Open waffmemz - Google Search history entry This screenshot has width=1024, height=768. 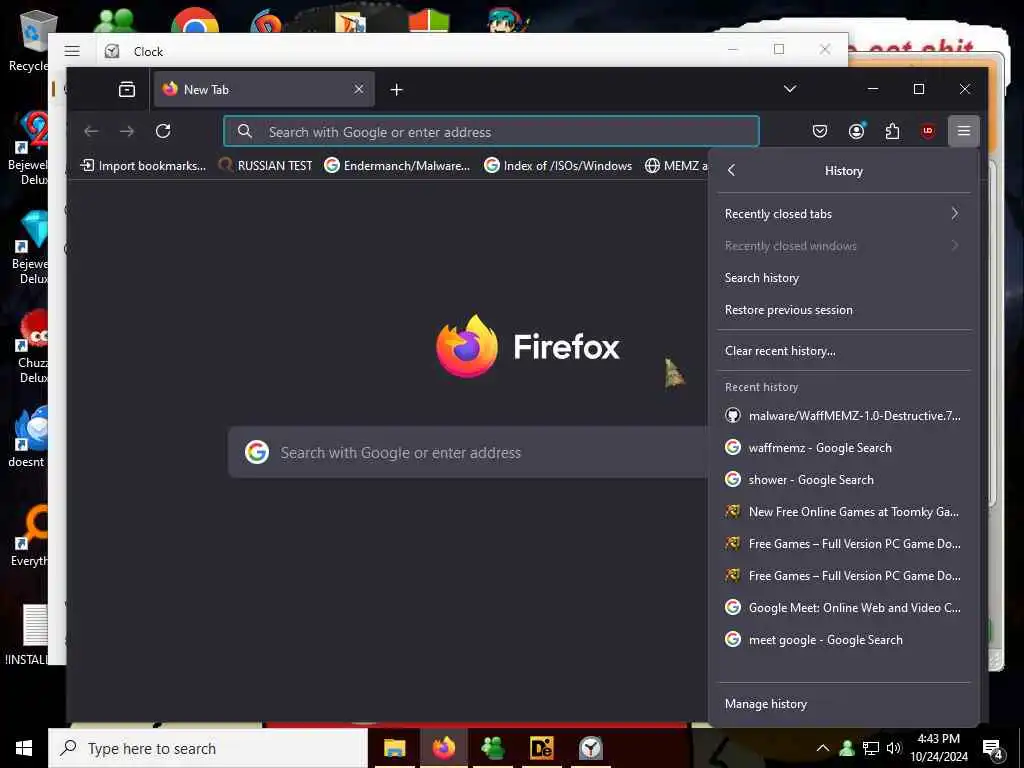[843, 447]
